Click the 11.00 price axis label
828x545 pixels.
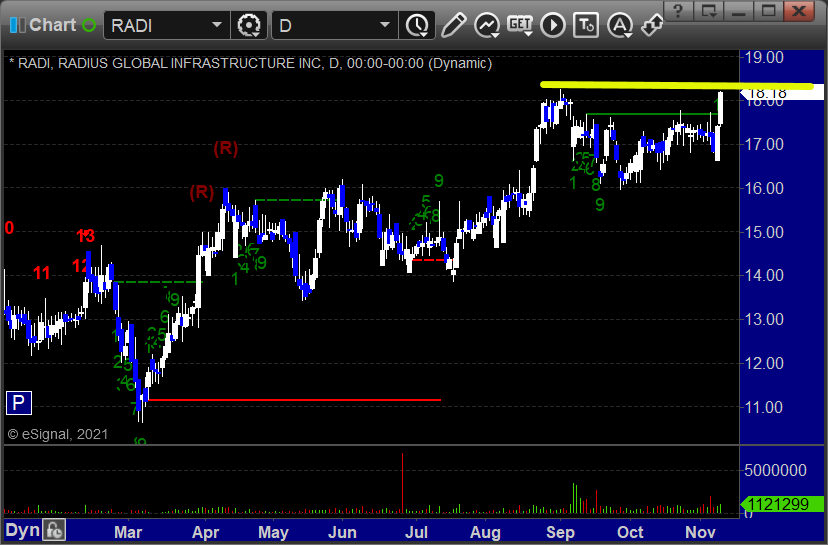click(x=764, y=407)
